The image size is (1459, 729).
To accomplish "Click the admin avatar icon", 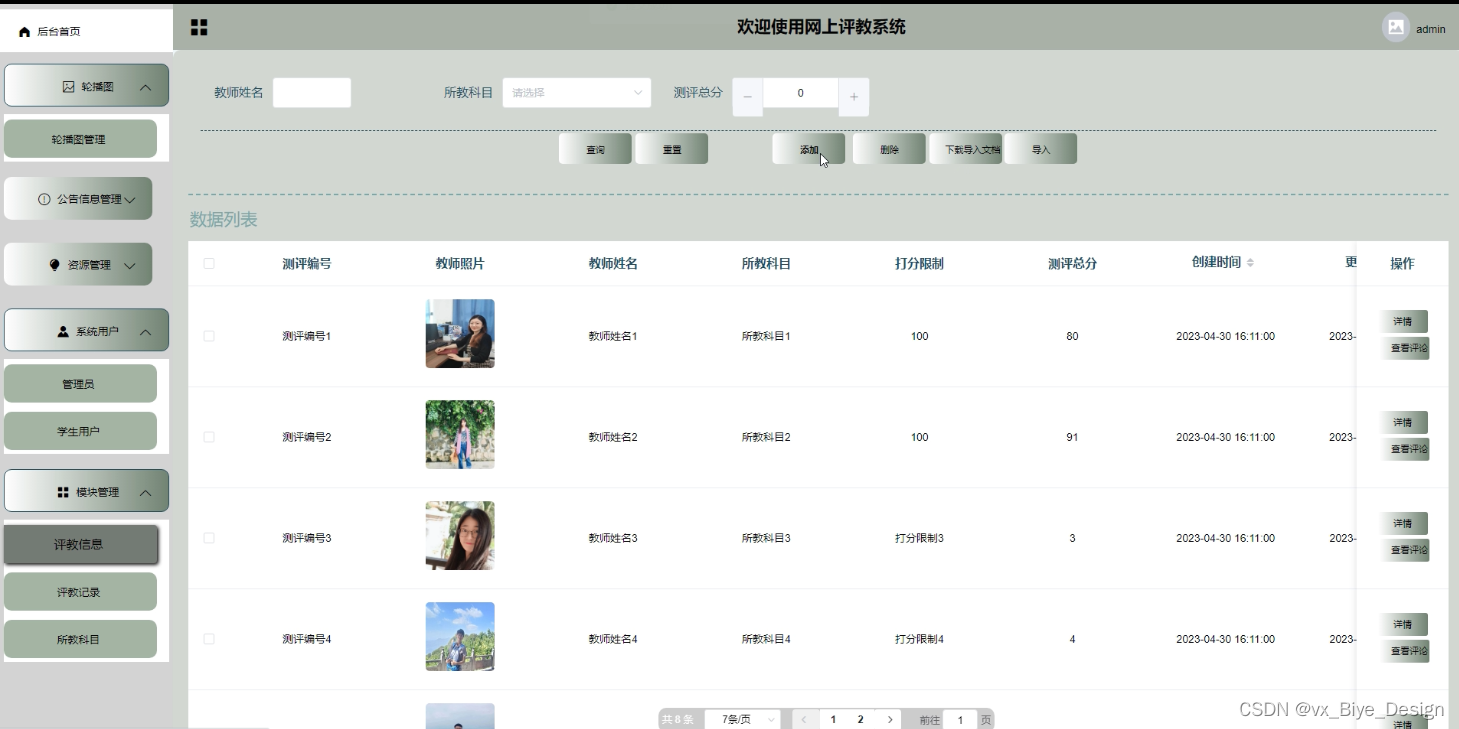I will point(1396,28).
